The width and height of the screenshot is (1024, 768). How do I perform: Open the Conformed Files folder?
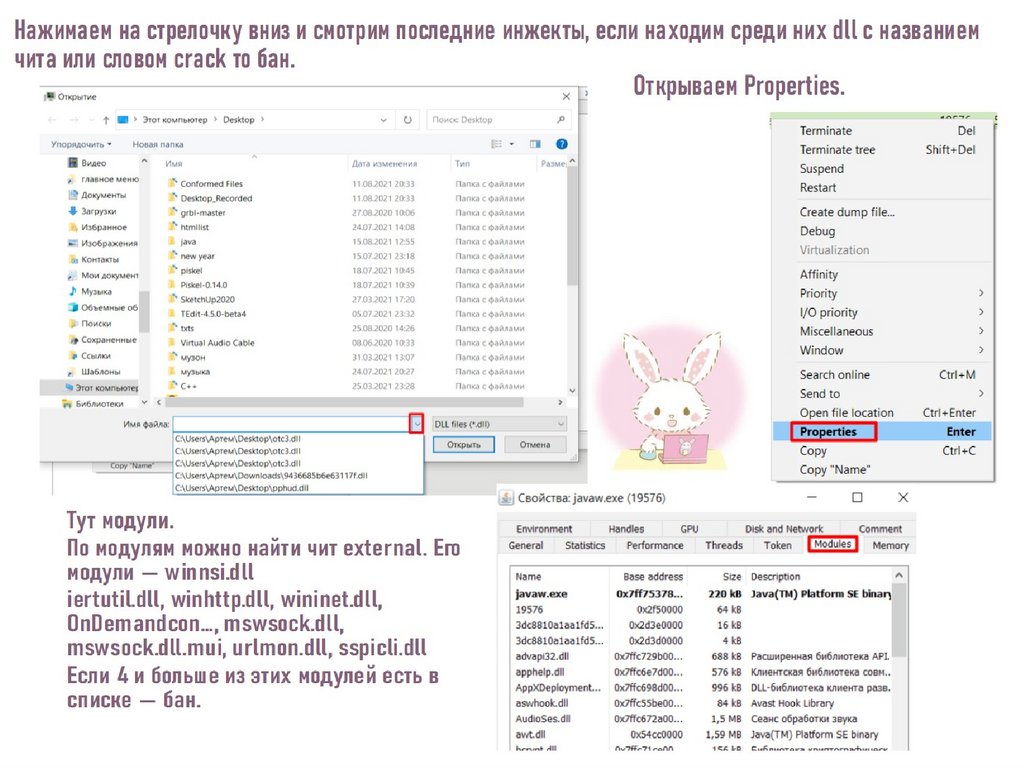click(x=211, y=184)
